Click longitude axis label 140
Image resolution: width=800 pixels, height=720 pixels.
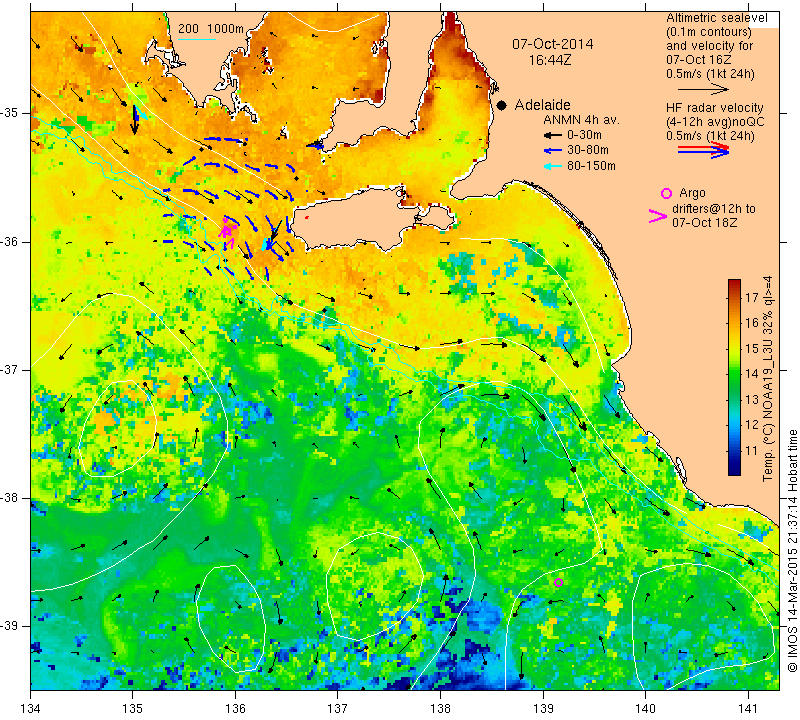[645, 709]
